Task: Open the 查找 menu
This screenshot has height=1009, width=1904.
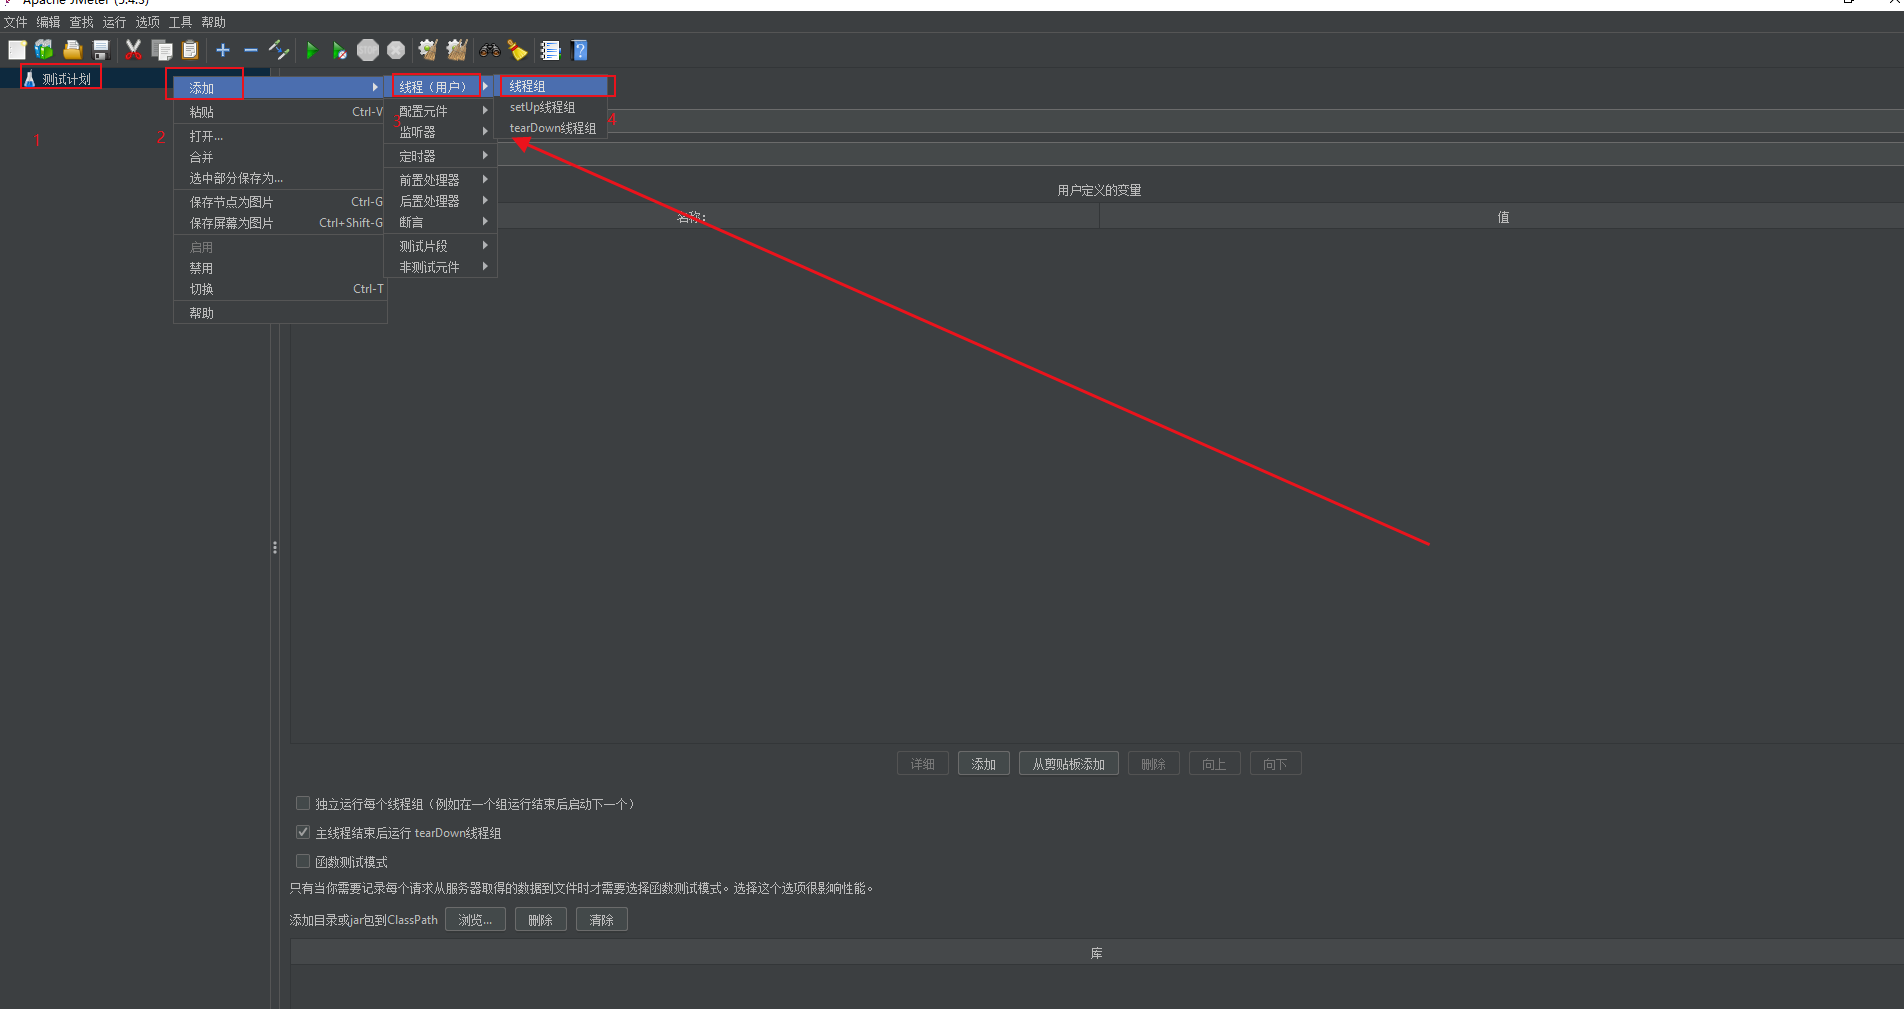Action: (x=82, y=22)
